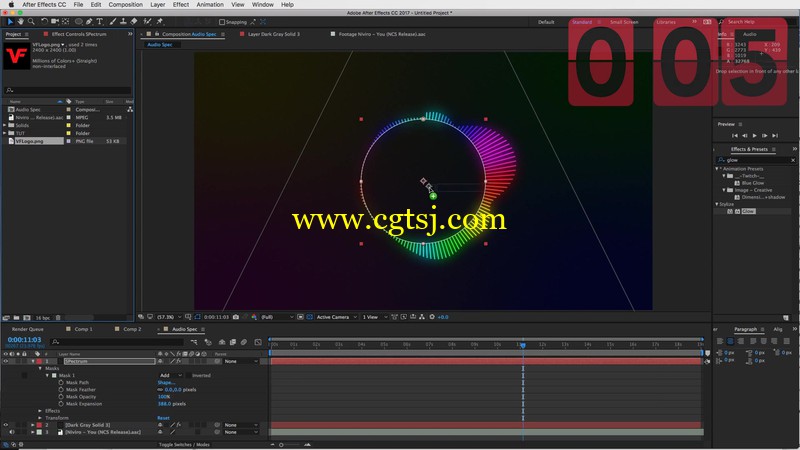Hide the Dark Gray Solid 3 layer
This screenshot has width=800, height=450.
click(x=6, y=425)
